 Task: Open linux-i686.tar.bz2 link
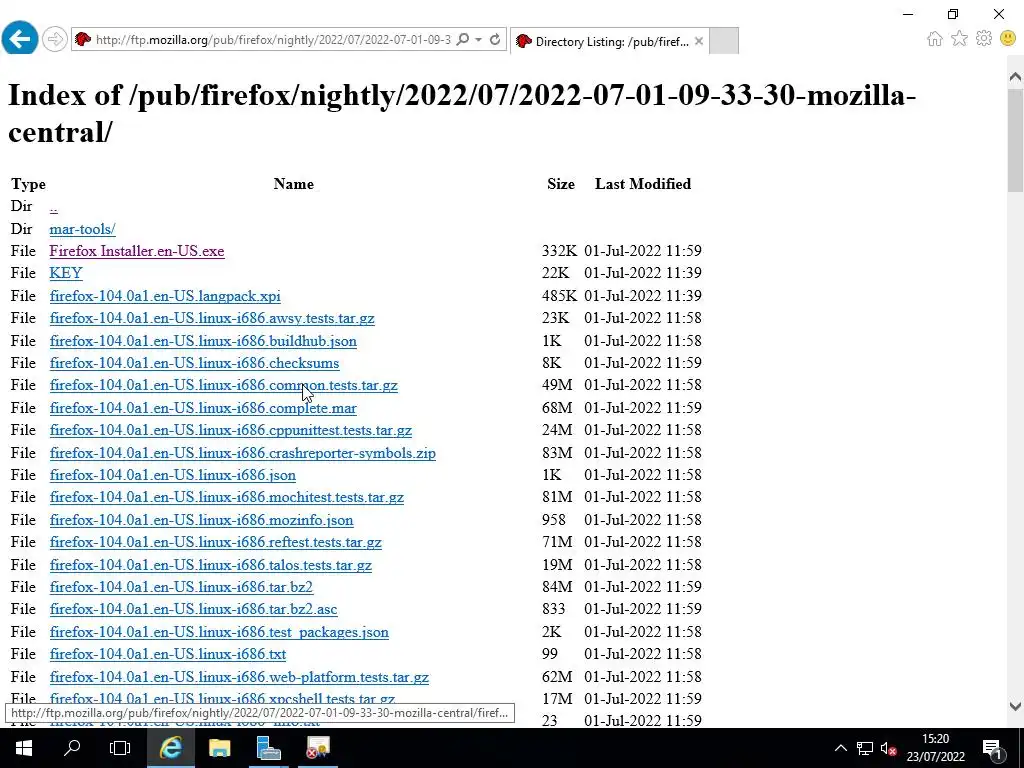click(x=182, y=587)
